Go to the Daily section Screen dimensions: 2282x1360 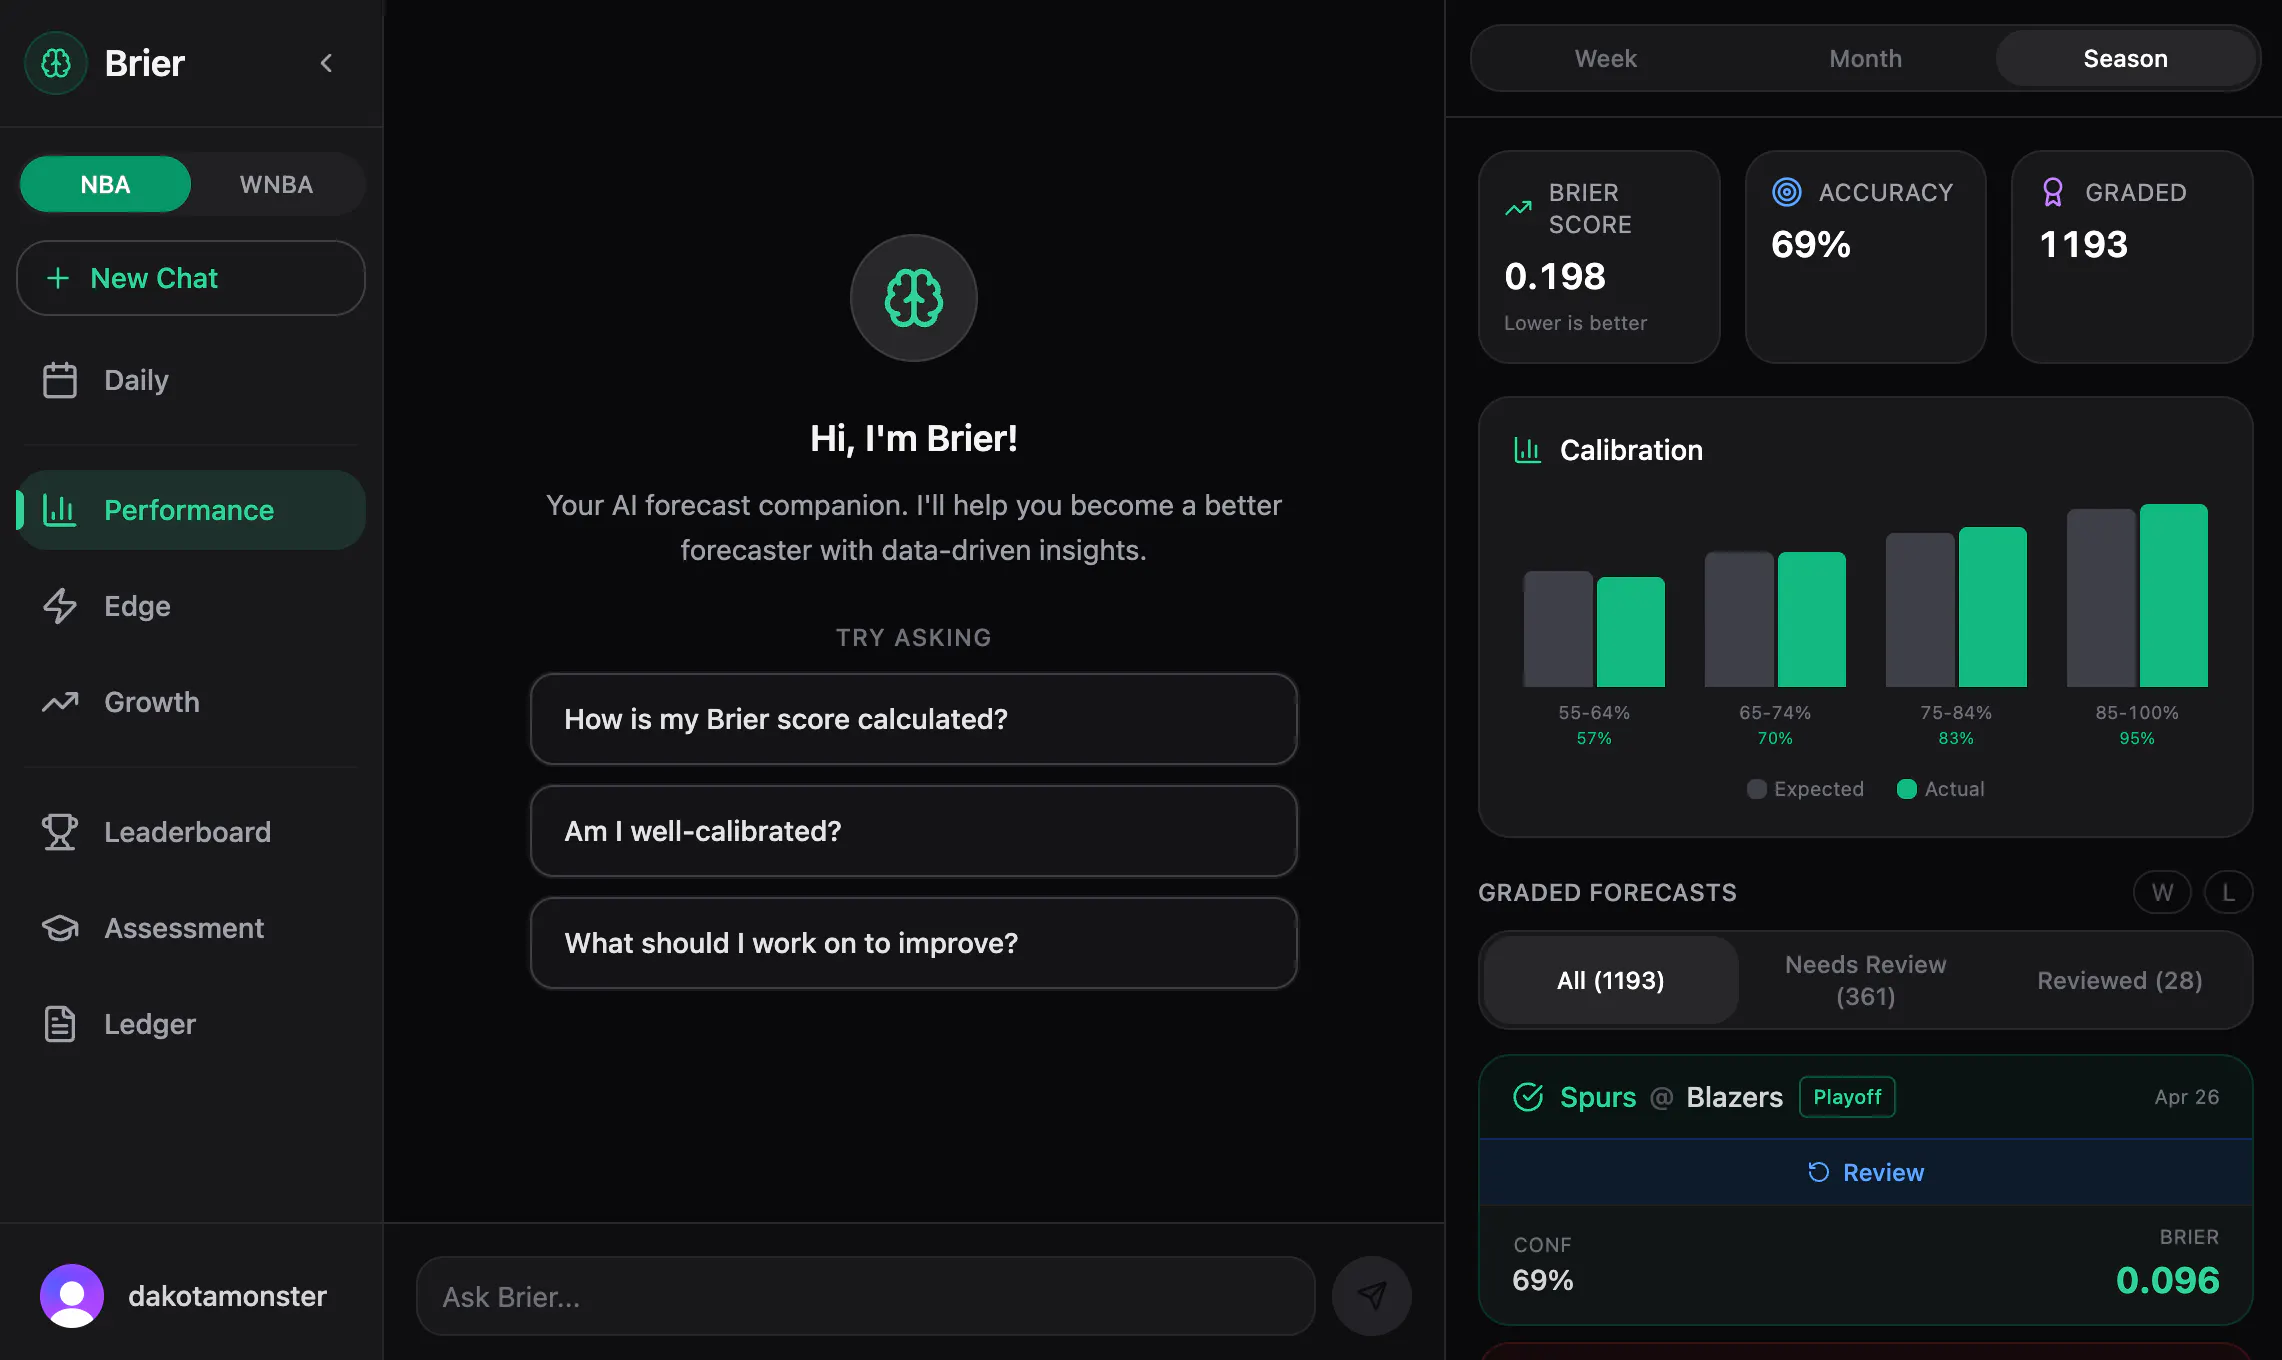click(x=191, y=380)
